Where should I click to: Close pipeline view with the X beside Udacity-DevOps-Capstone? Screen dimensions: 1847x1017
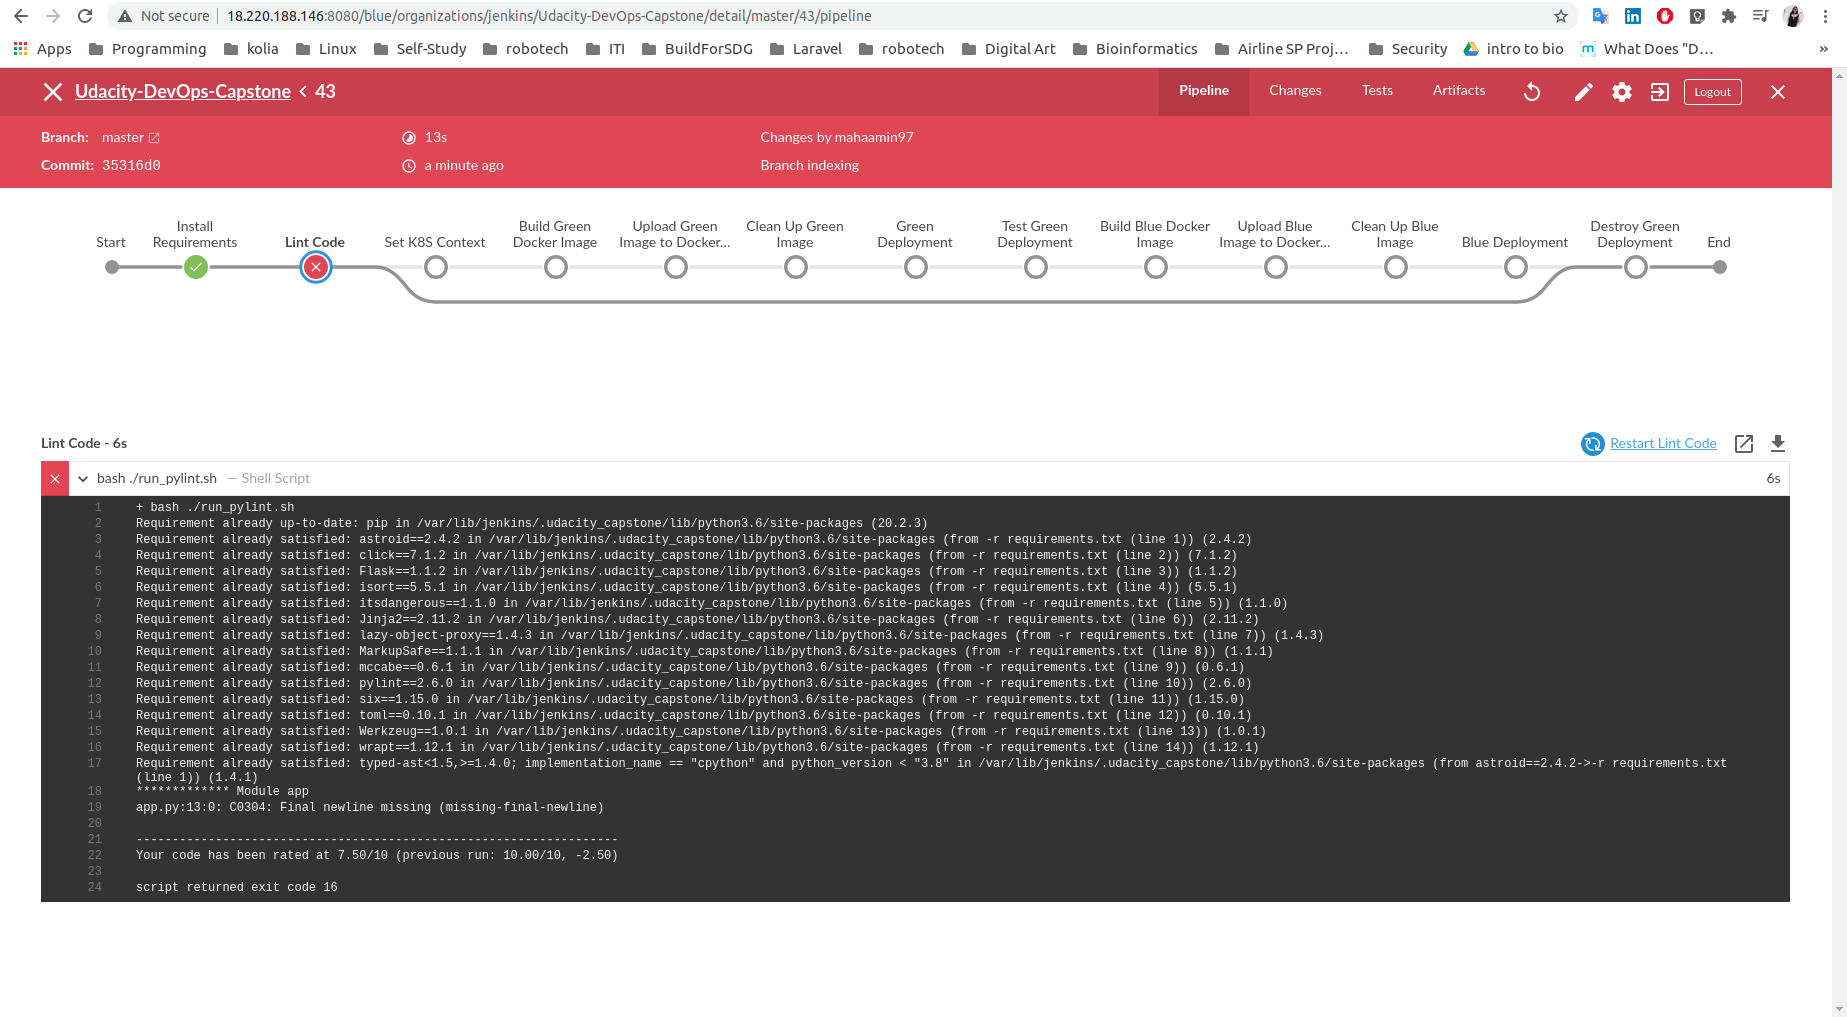pos(53,92)
